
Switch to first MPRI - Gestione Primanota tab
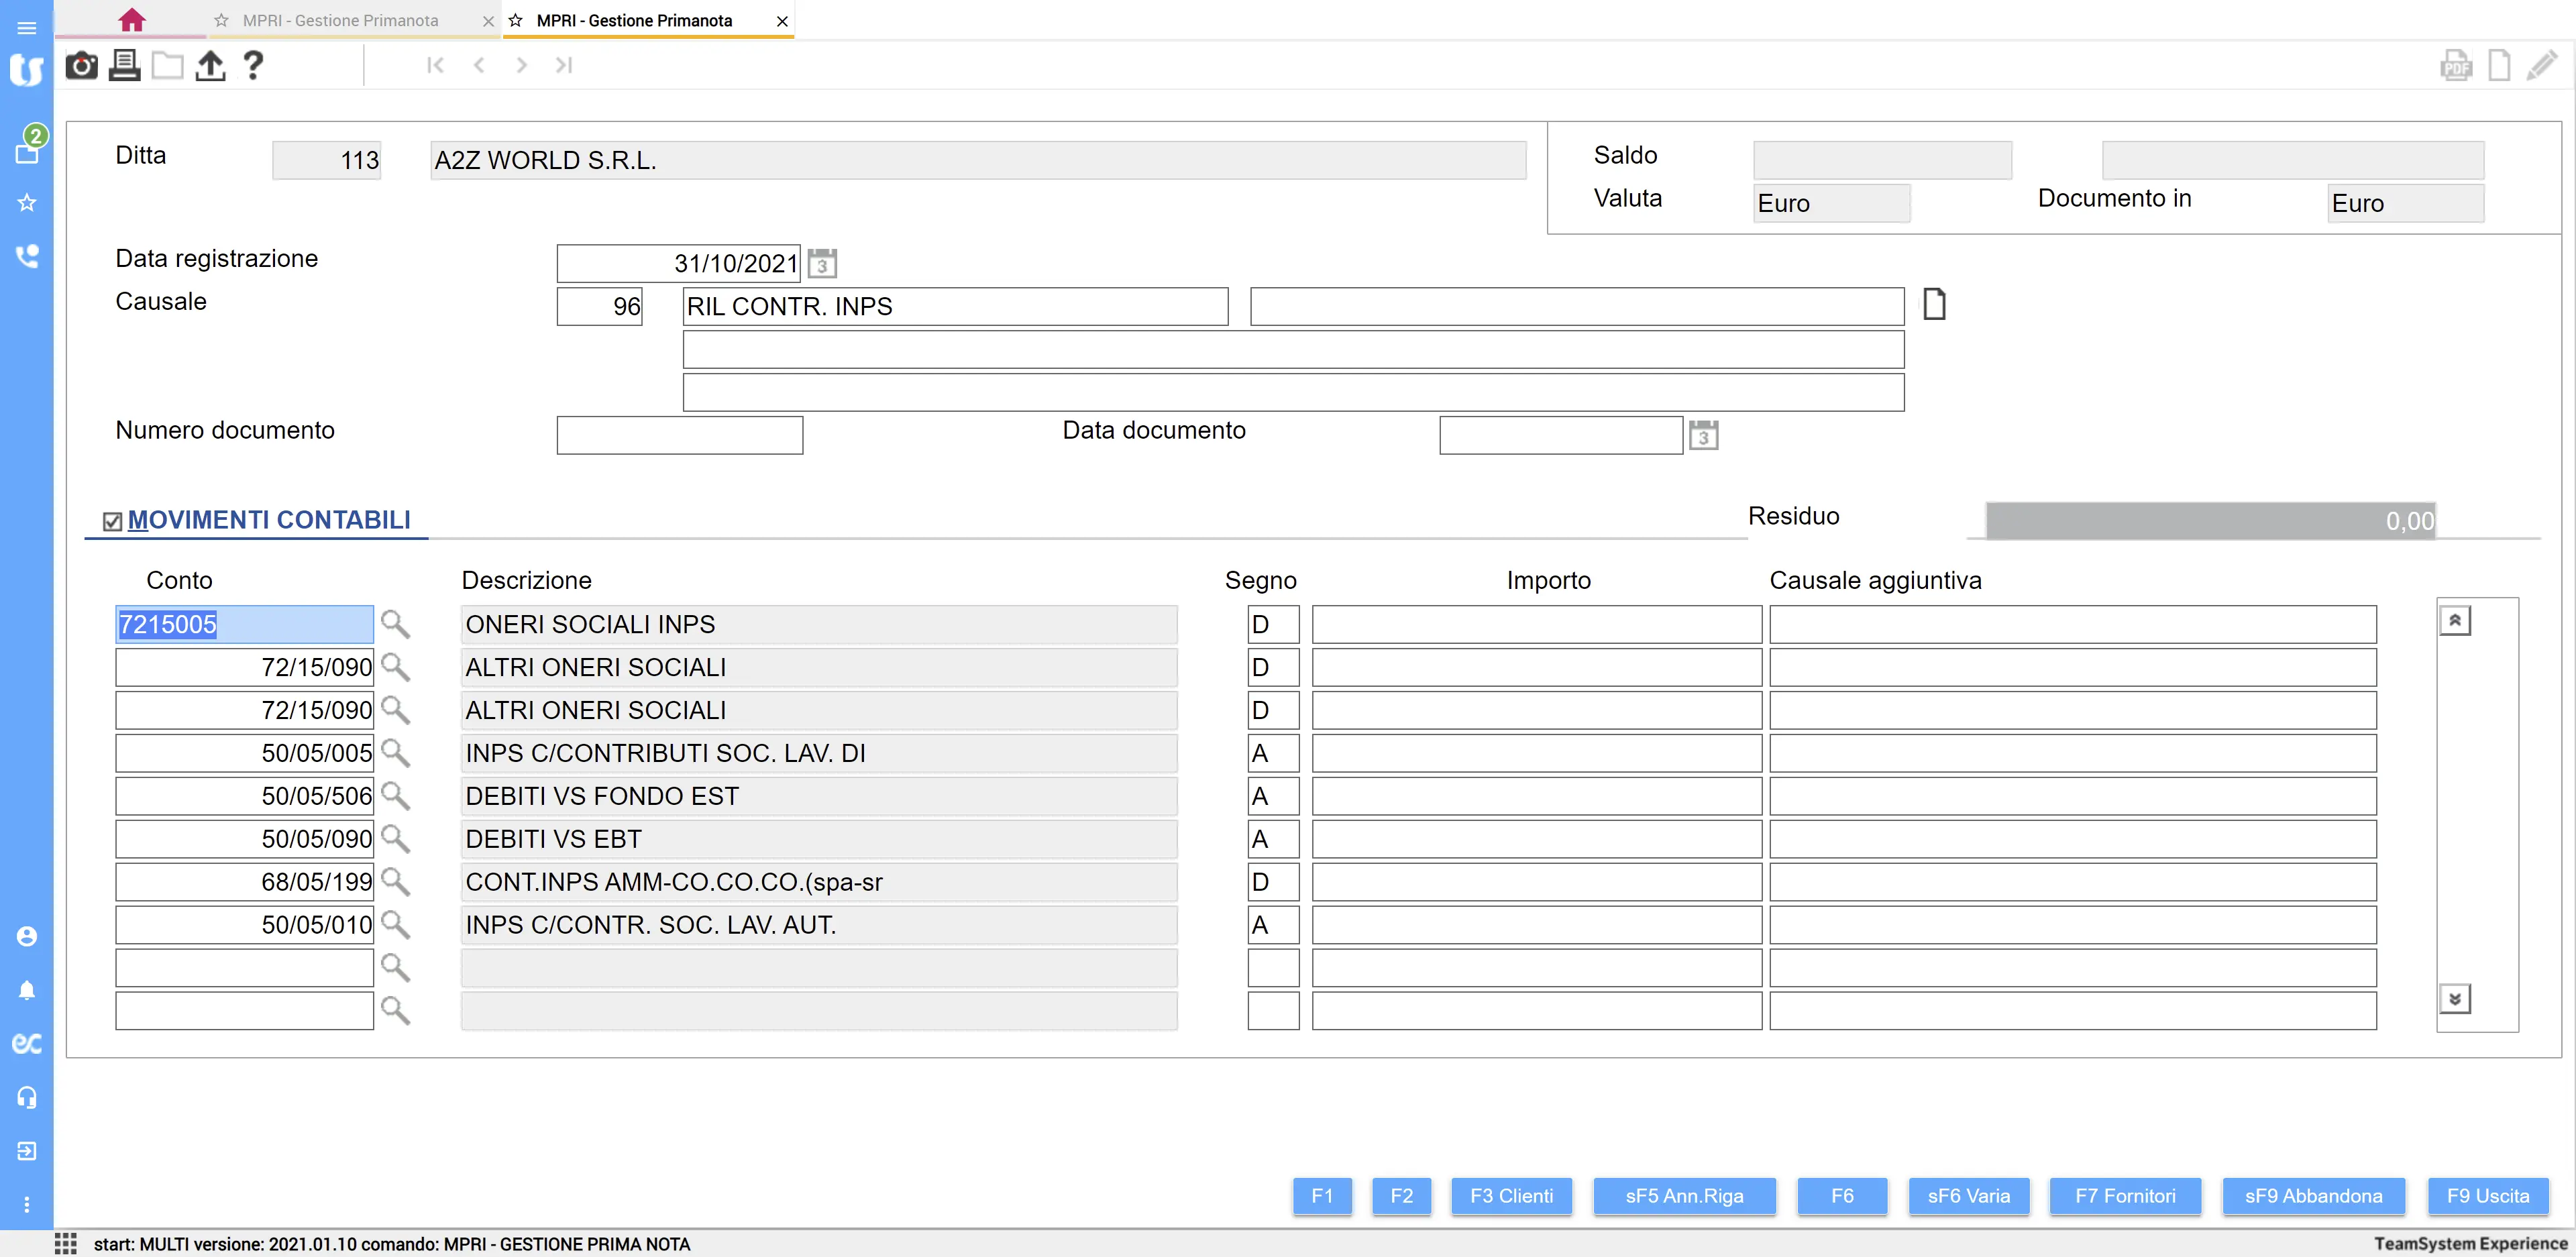click(x=340, y=20)
